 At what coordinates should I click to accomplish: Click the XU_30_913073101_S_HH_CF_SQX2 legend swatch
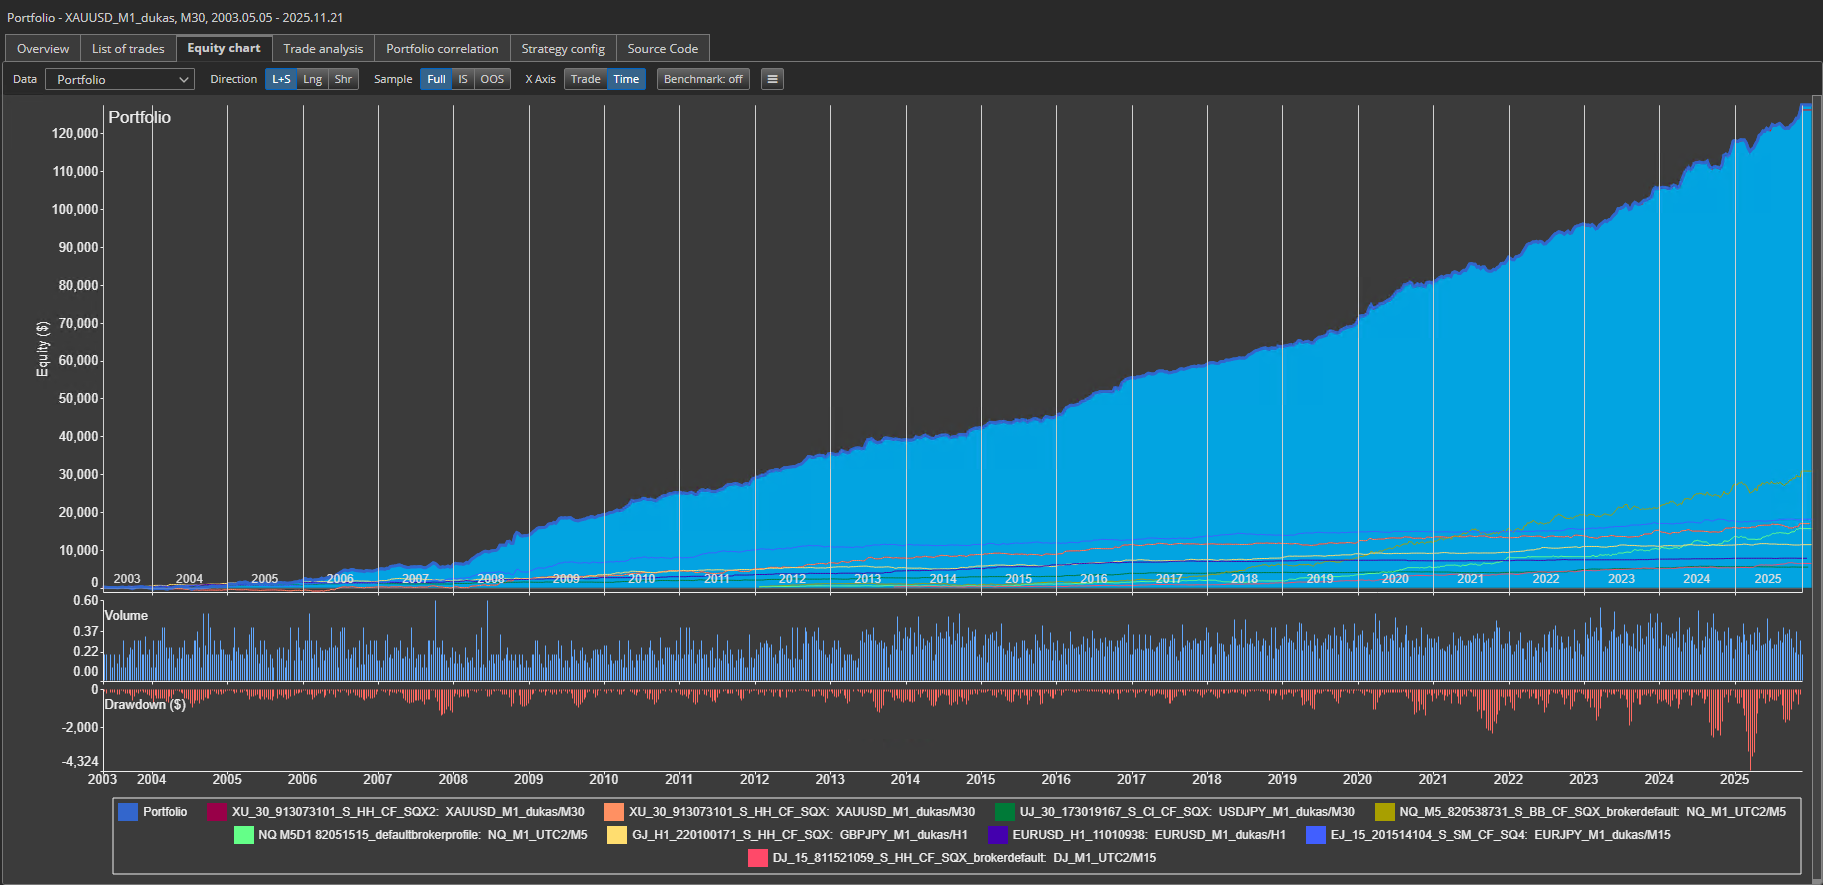click(217, 812)
